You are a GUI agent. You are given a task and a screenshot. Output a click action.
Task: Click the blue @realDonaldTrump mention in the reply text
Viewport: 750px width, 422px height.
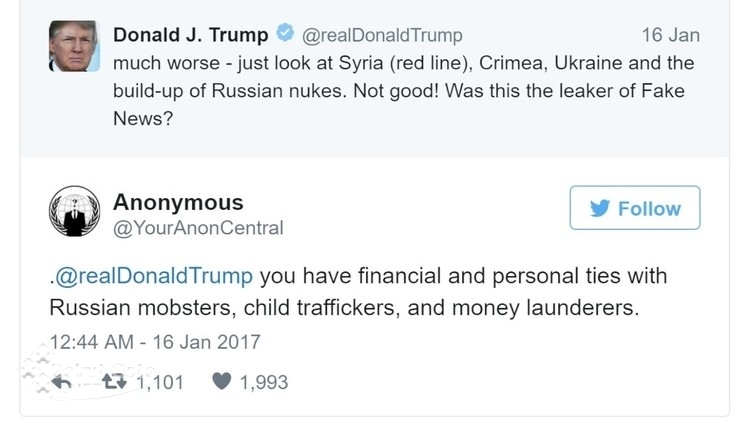tap(153, 276)
